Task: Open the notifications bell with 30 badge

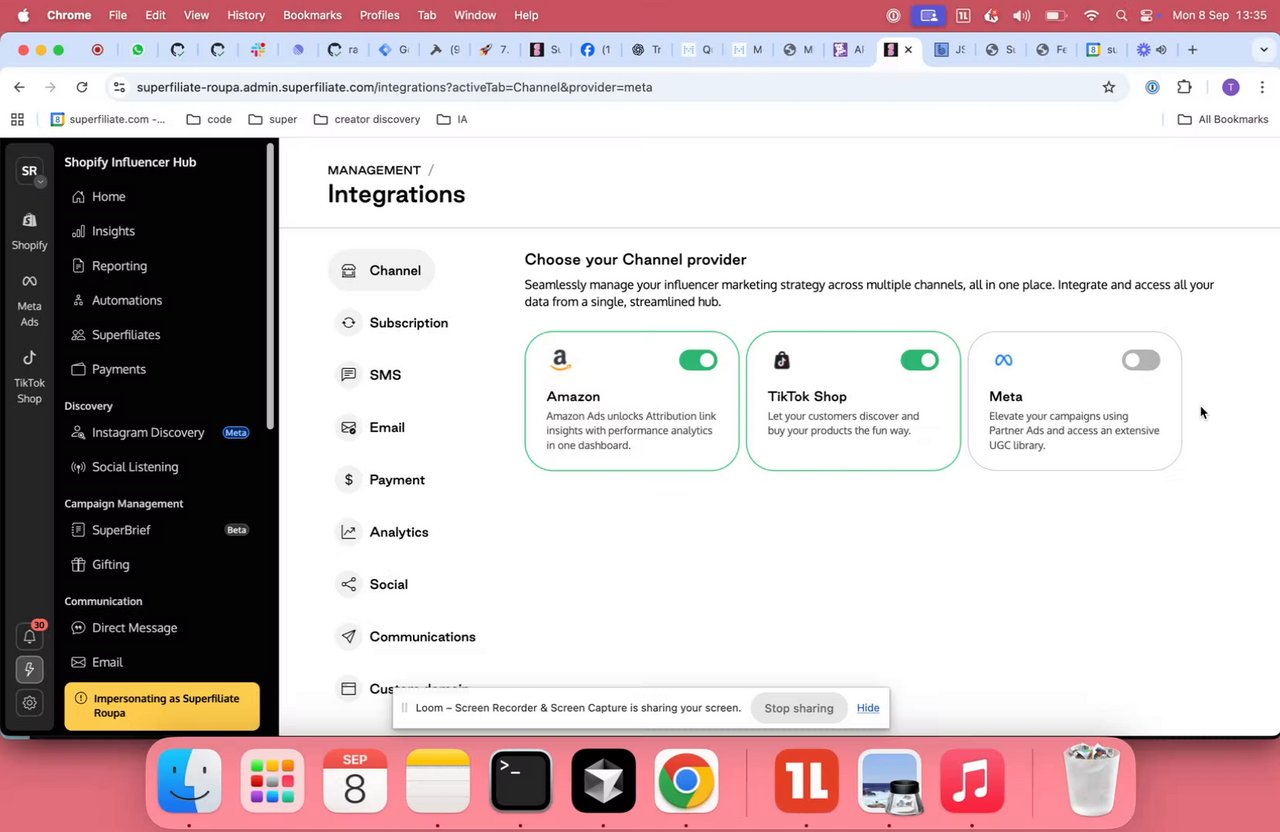Action: [30, 636]
